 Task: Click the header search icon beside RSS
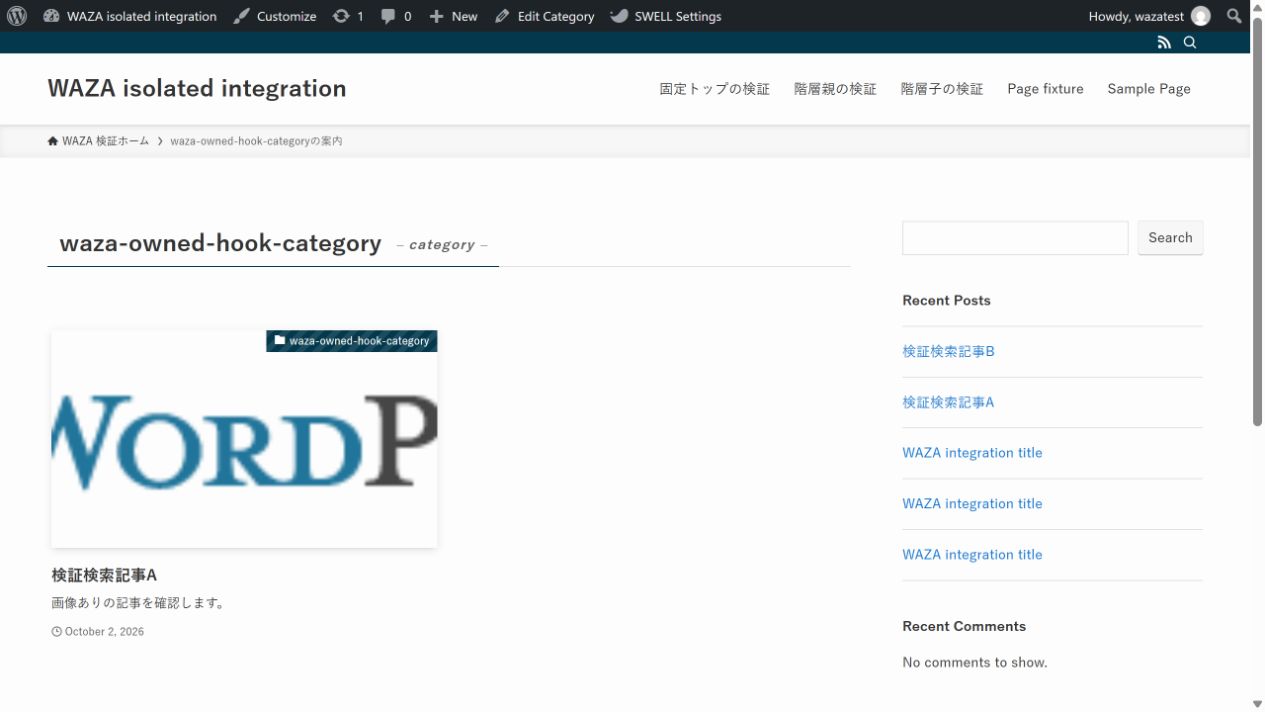1190,42
